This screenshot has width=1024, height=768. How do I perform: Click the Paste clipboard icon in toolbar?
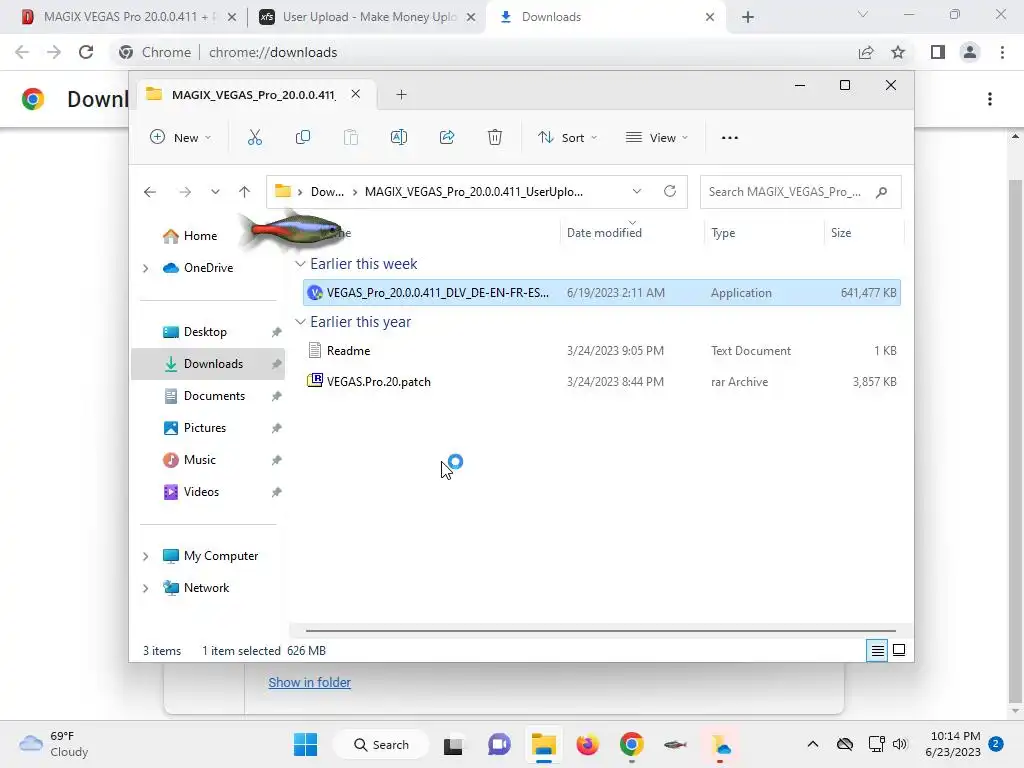coord(351,137)
